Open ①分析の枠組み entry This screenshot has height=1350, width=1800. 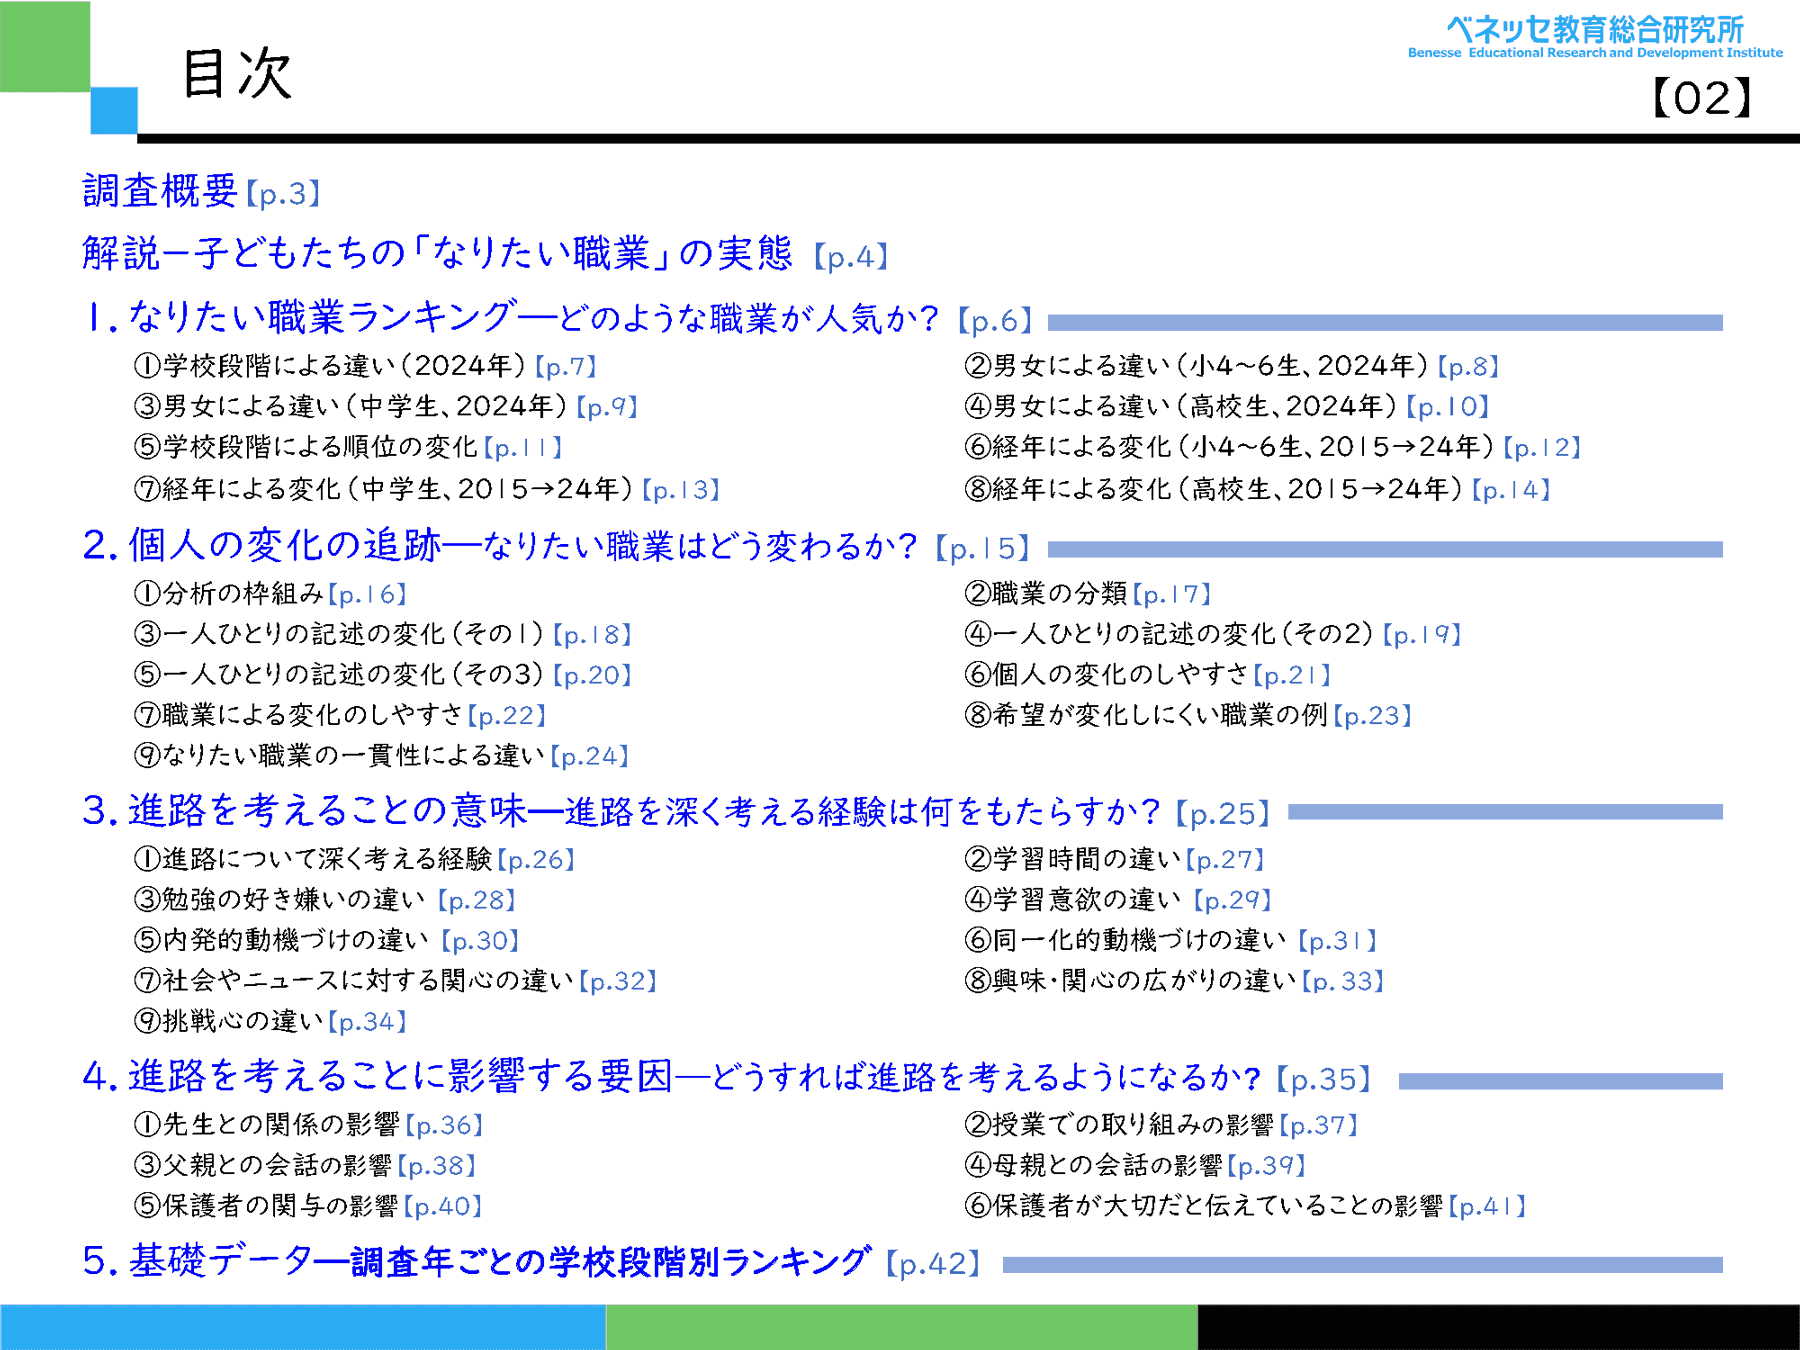coord(269,594)
